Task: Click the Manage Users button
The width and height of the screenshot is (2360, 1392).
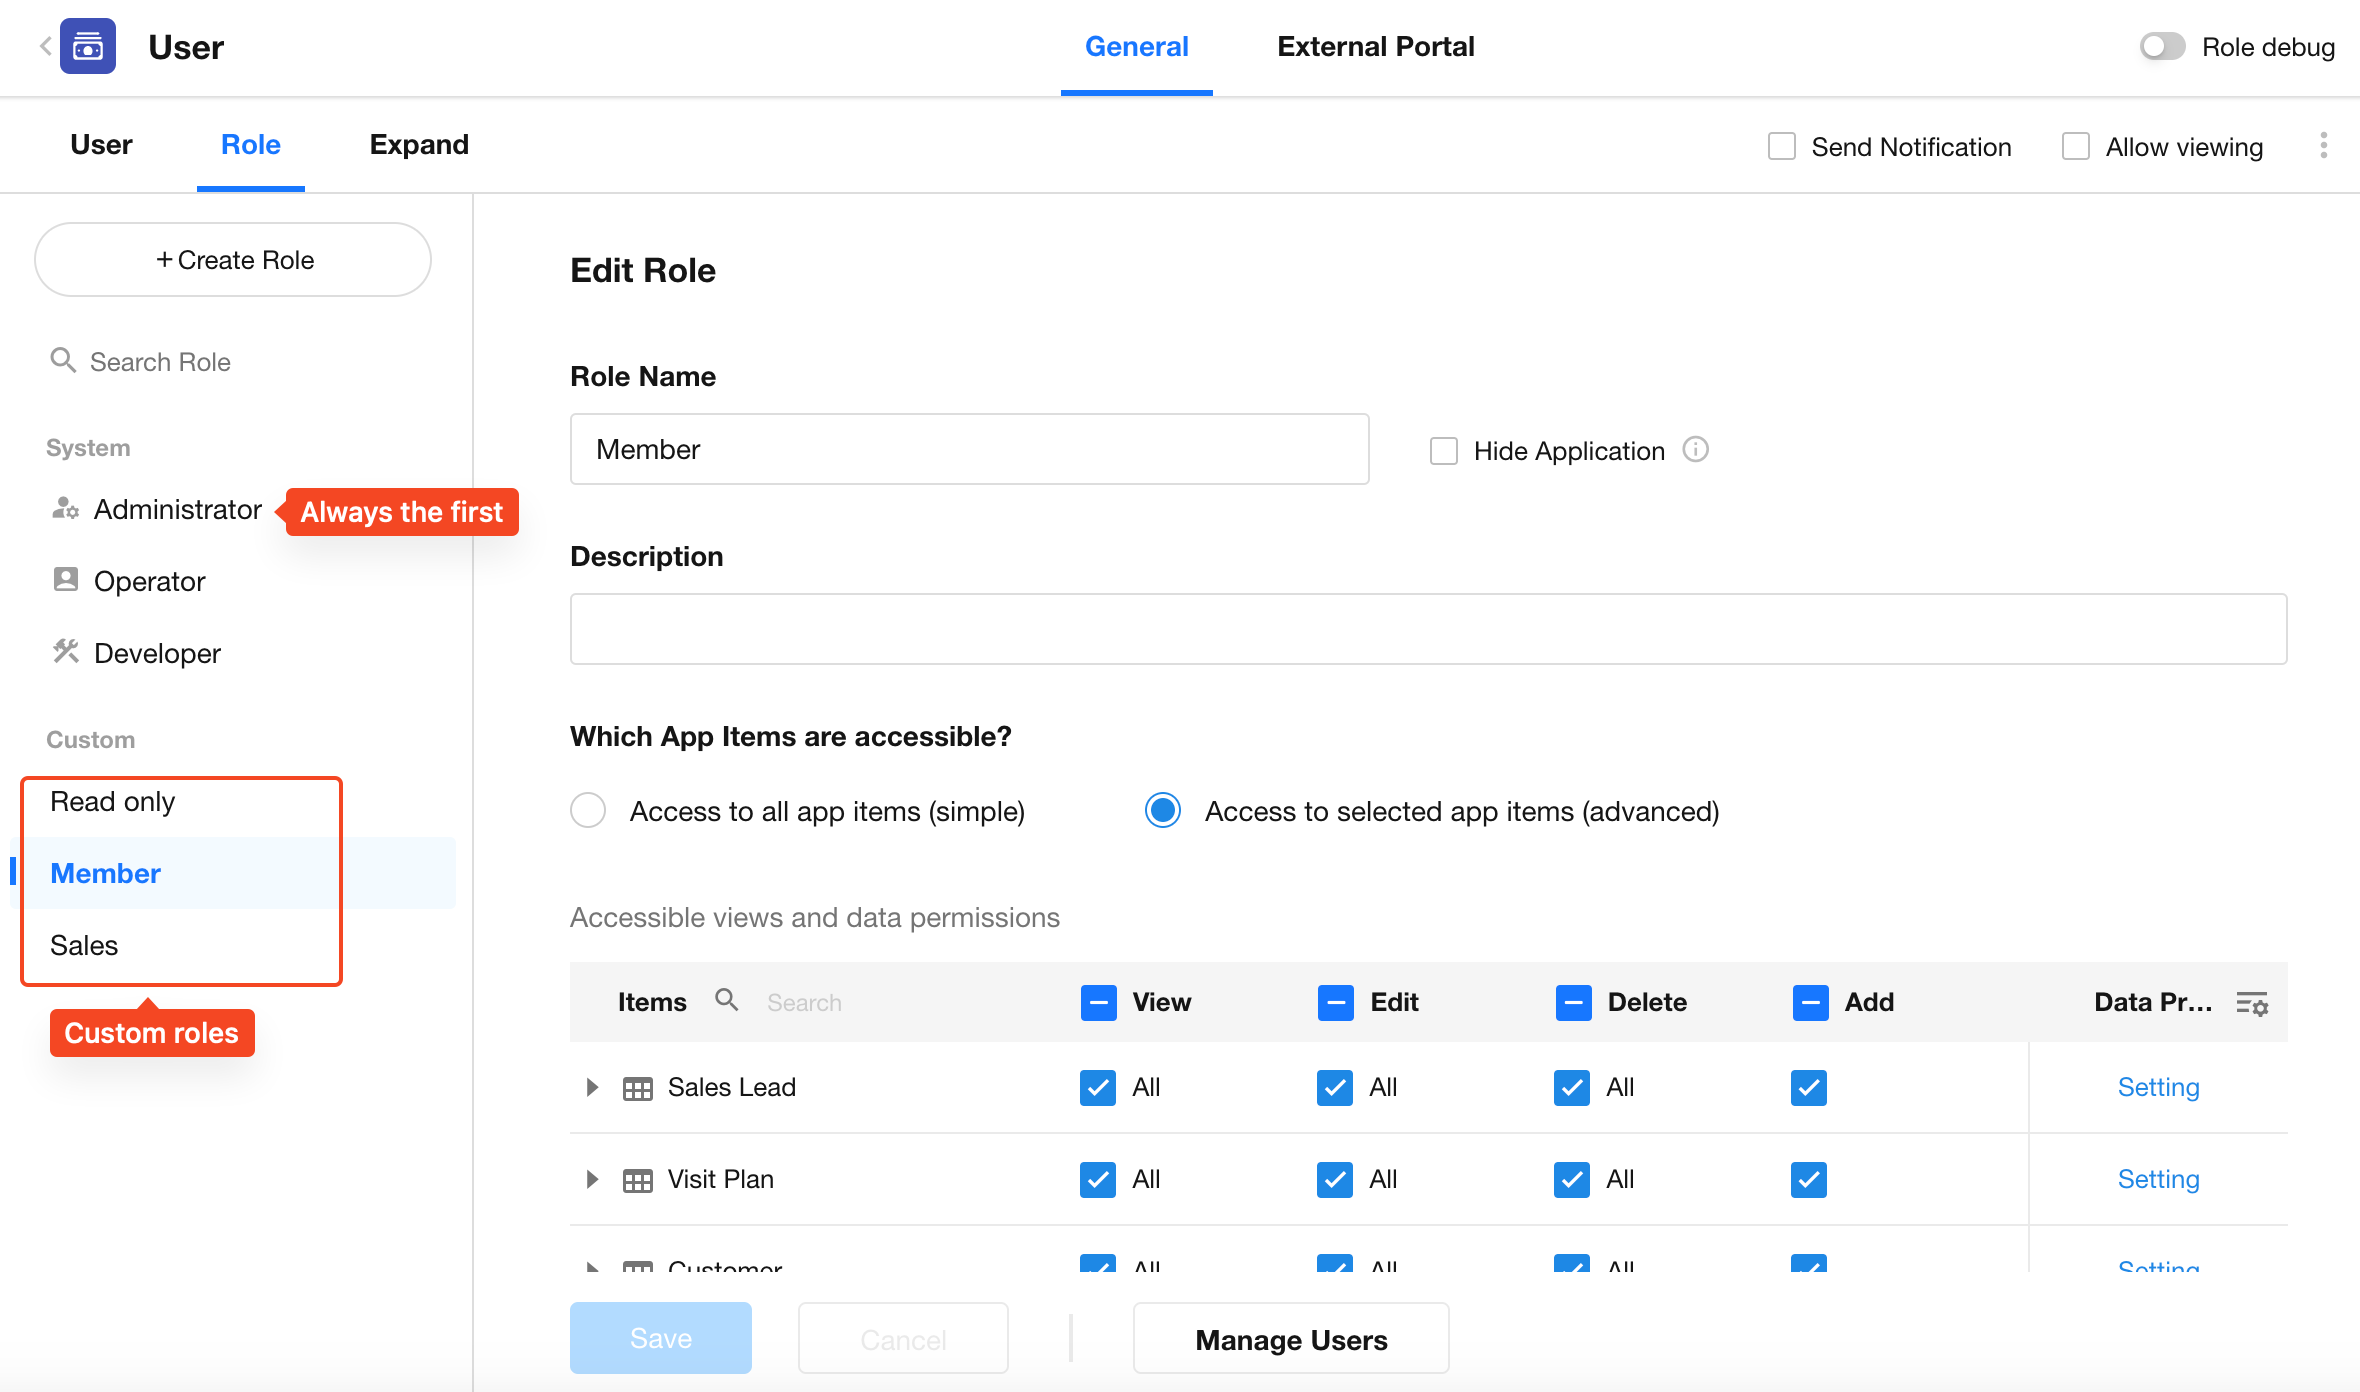Action: 1290,1339
